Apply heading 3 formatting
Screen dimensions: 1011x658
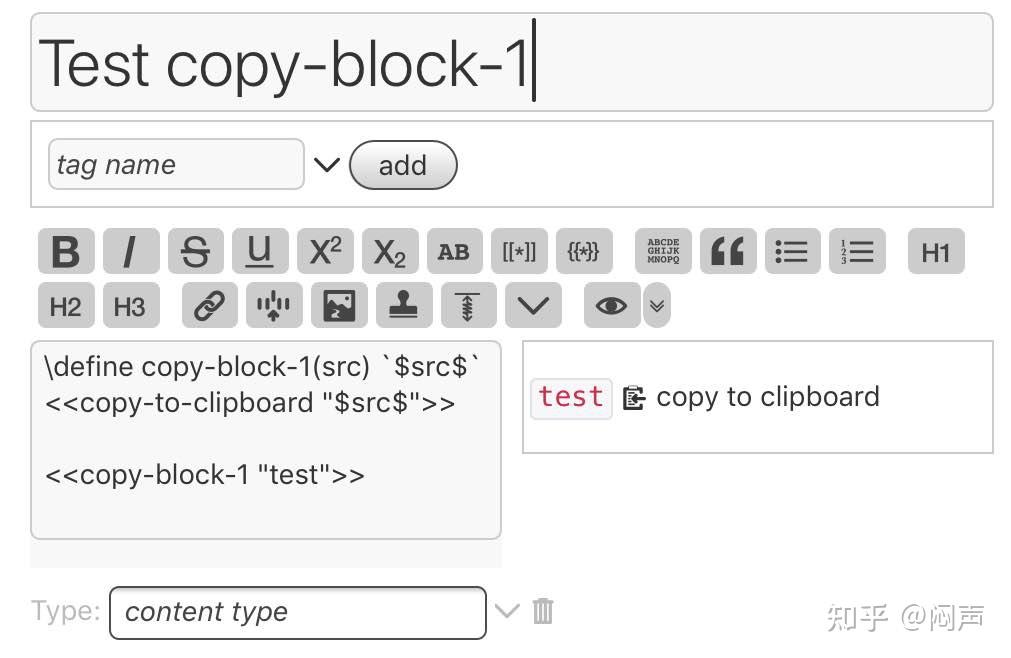(130, 306)
